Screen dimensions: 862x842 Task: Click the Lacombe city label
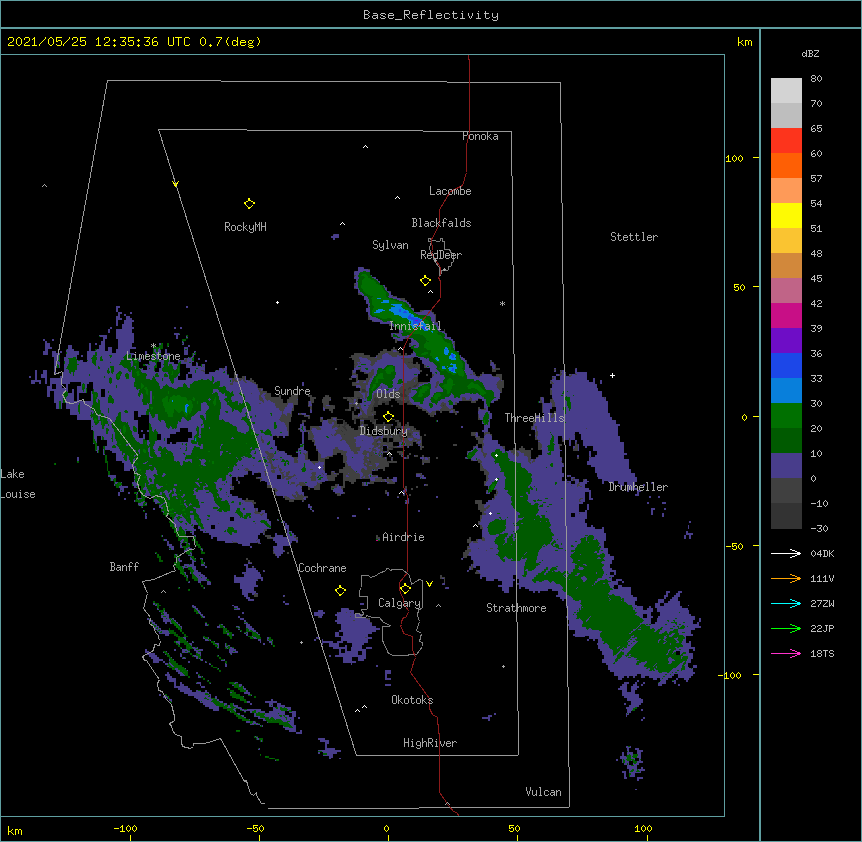click(x=450, y=191)
